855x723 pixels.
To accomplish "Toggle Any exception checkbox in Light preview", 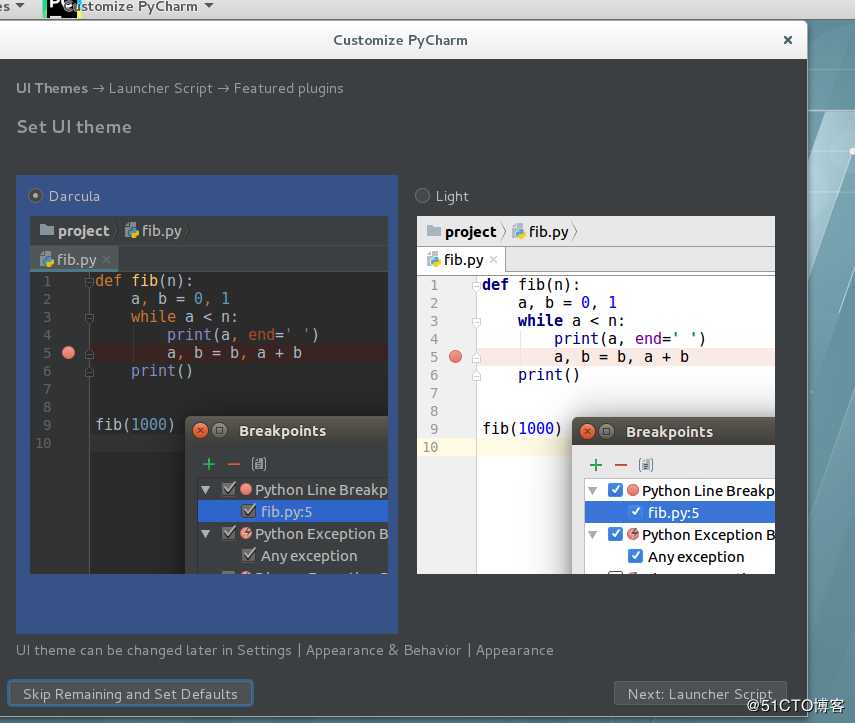I will [635, 556].
